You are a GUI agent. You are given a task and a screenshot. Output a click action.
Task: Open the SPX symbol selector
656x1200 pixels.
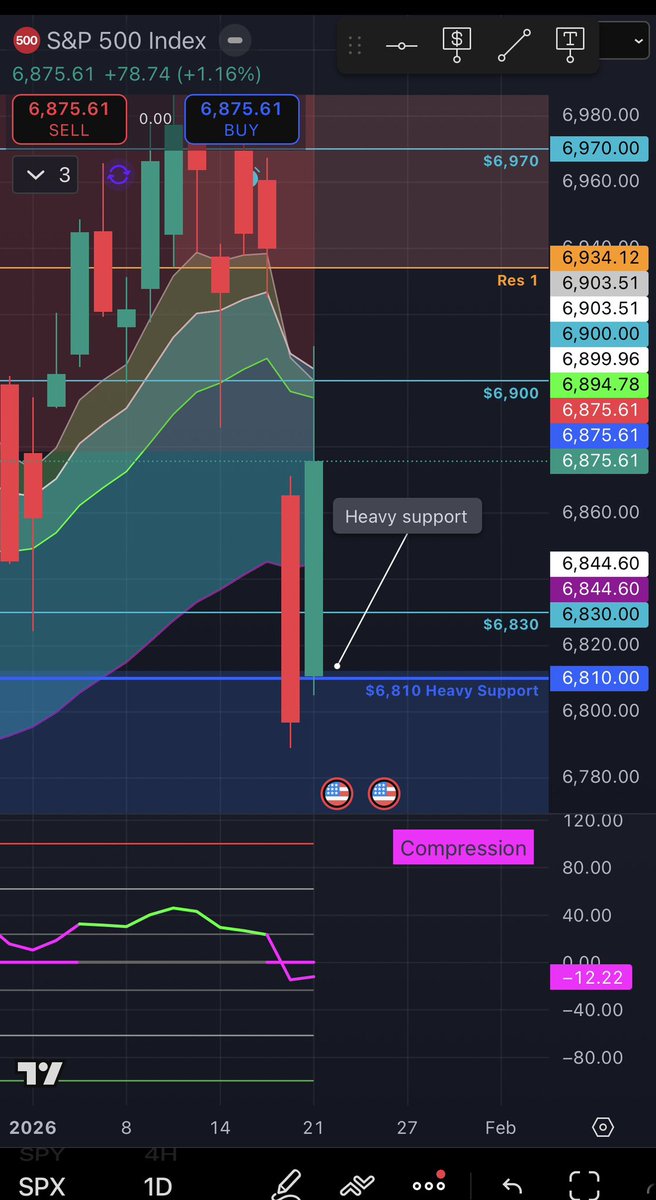[x=41, y=1186]
